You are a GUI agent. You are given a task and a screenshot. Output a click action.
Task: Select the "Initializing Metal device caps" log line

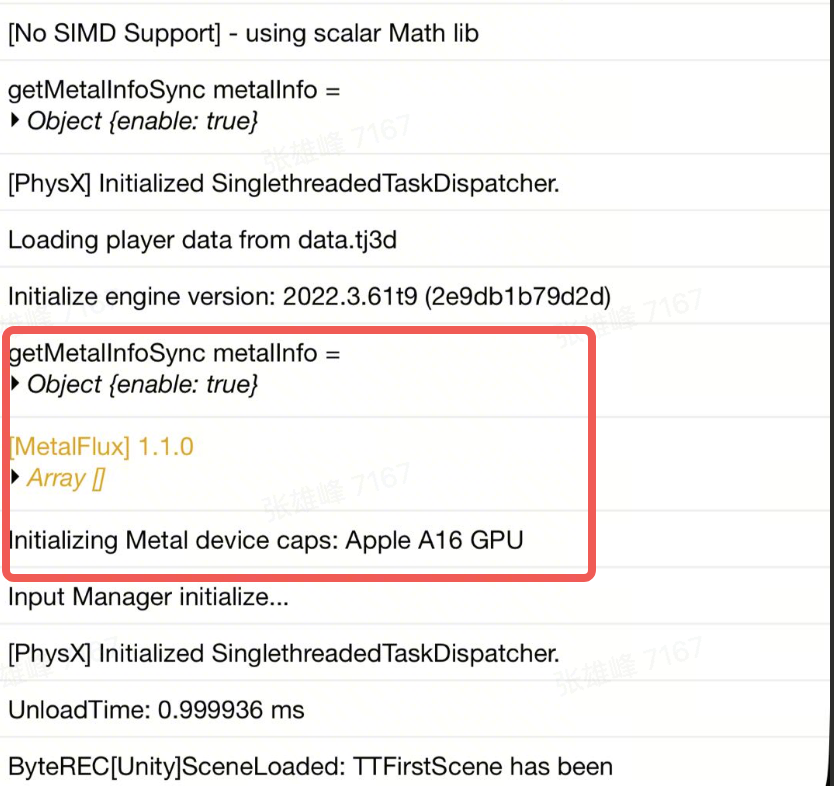point(266,541)
